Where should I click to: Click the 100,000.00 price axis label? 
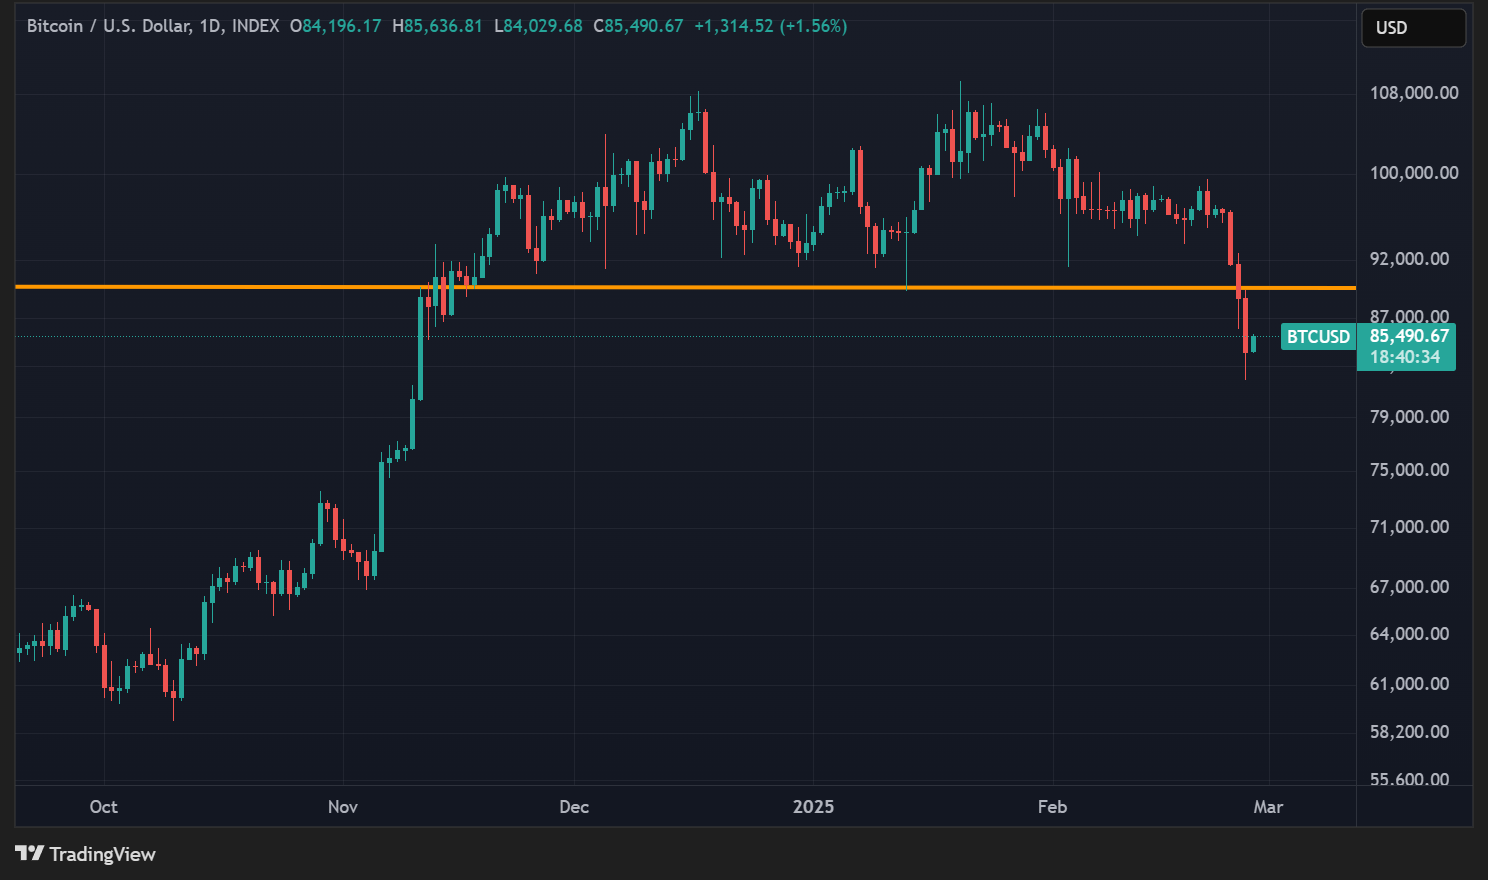(1413, 173)
